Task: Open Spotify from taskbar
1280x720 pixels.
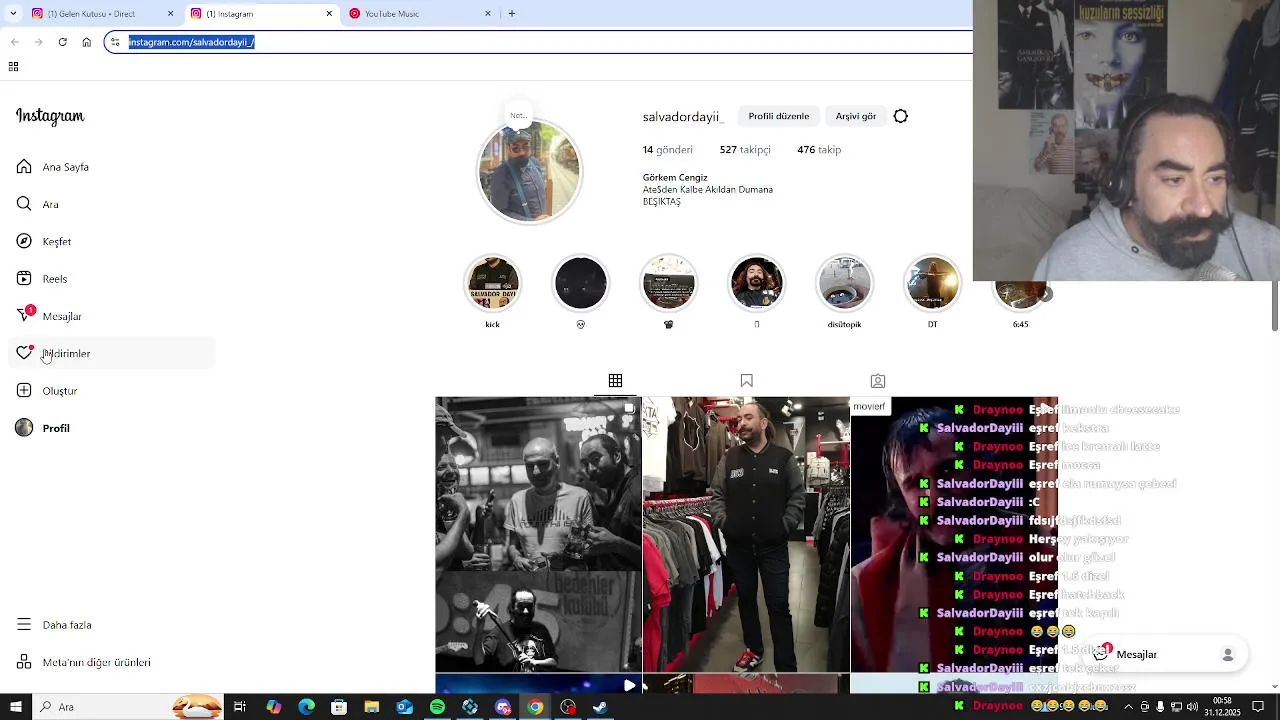Action: (437, 707)
